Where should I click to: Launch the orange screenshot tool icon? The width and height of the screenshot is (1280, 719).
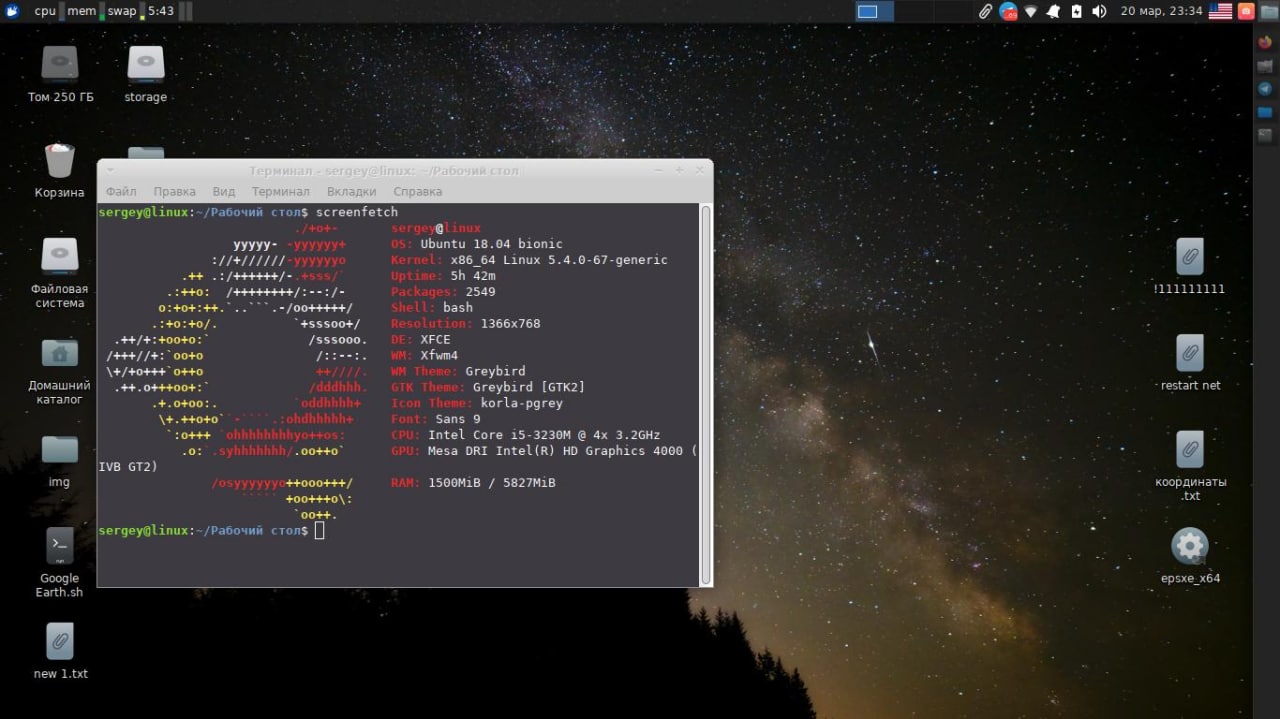[1246, 12]
